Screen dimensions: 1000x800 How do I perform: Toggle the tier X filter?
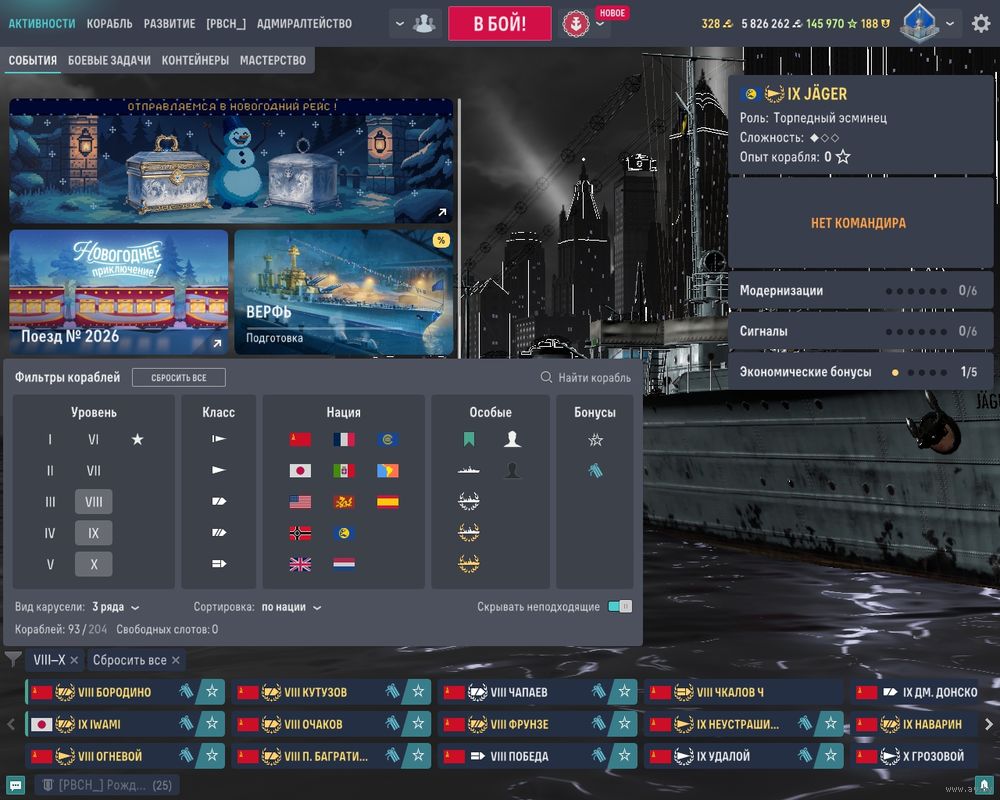[93, 564]
